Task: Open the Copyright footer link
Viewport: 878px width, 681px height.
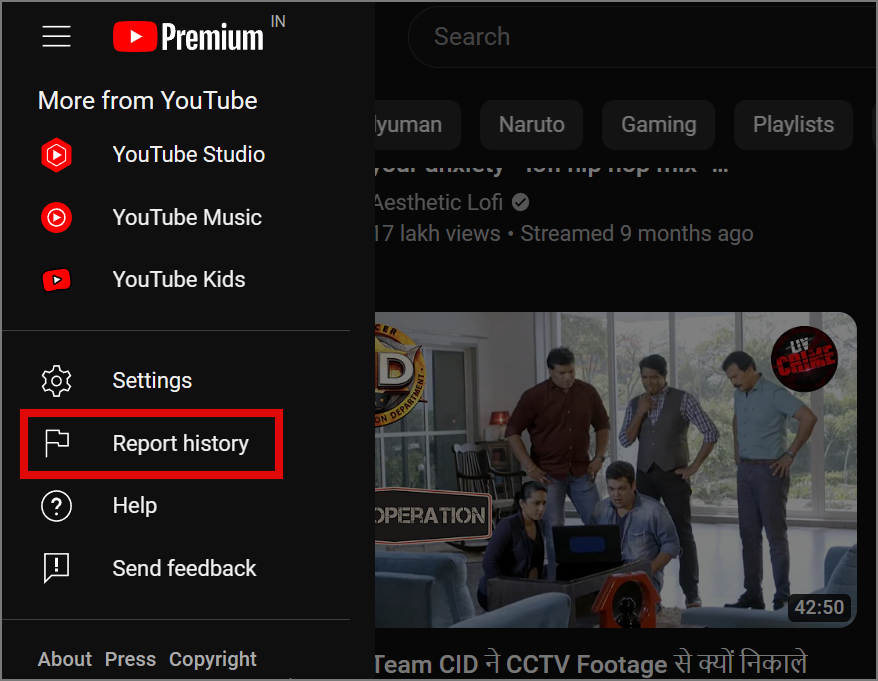Action: (x=213, y=659)
